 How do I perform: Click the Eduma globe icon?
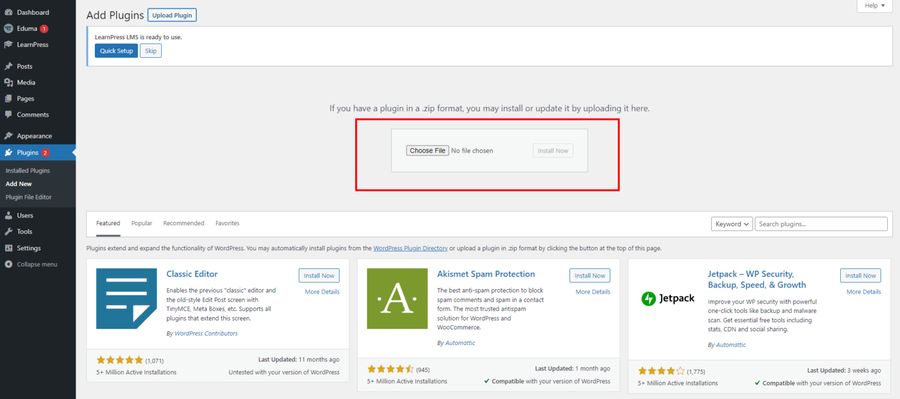8,28
